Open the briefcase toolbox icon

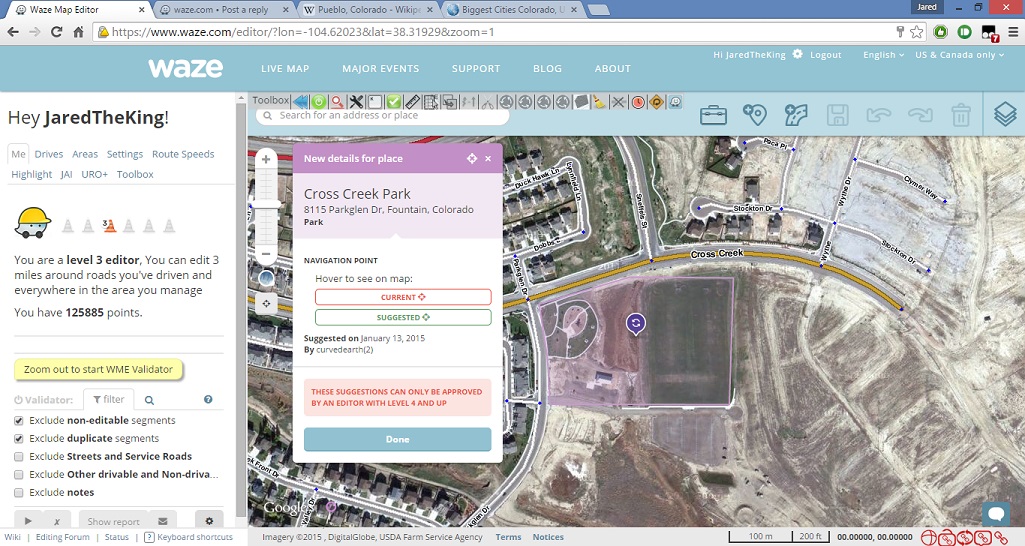point(713,115)
